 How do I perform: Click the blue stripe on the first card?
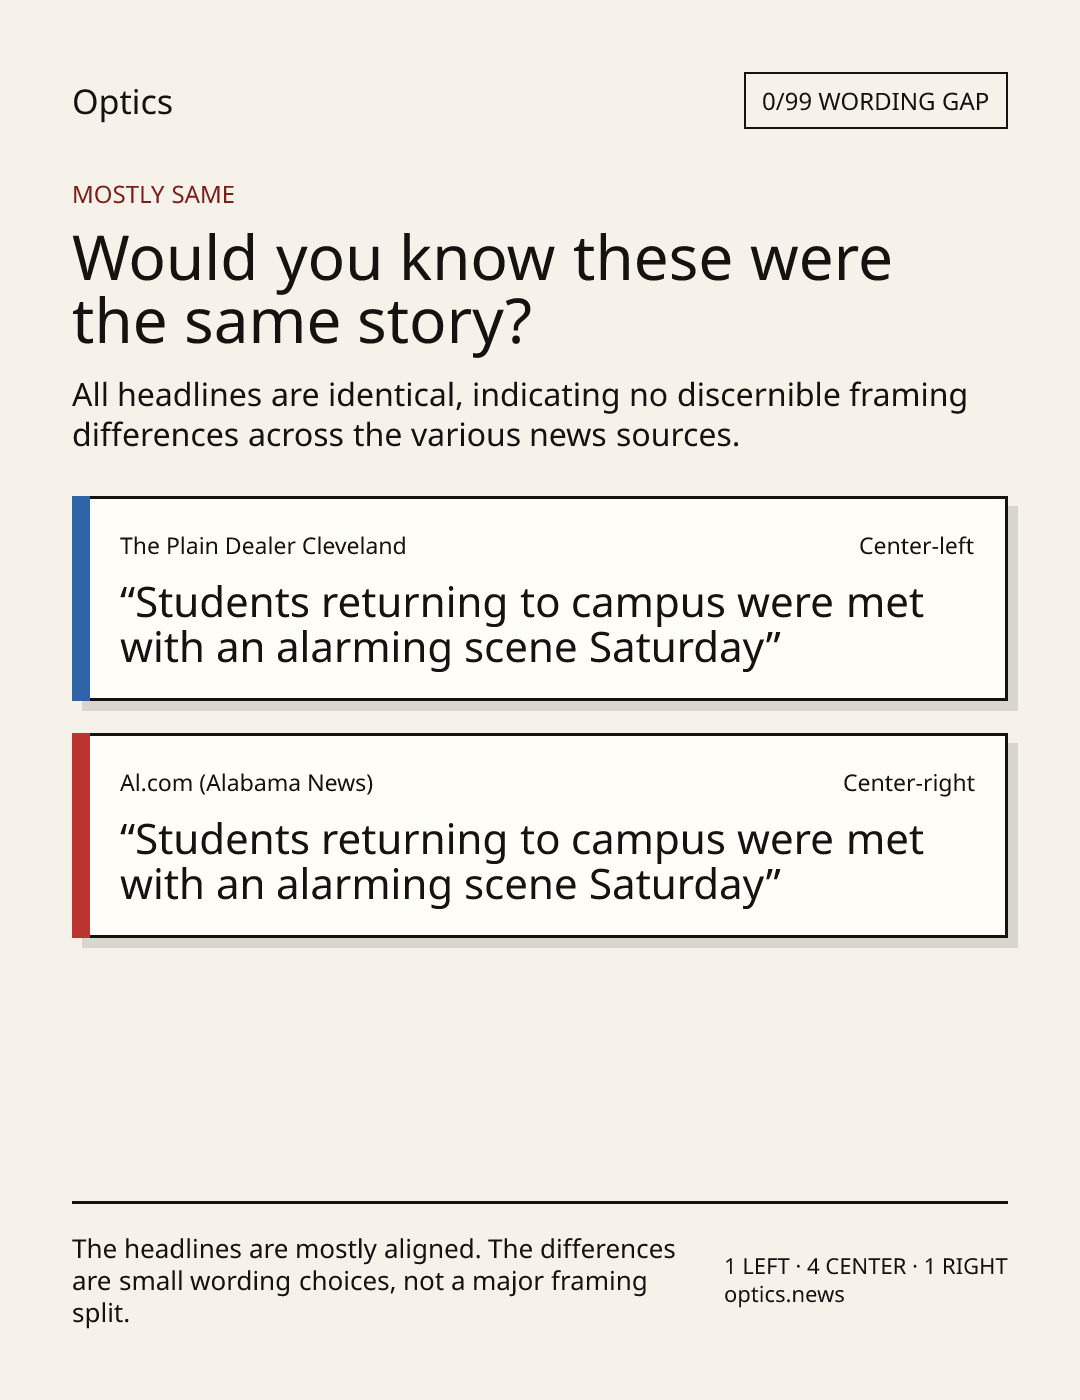(81, 598)
